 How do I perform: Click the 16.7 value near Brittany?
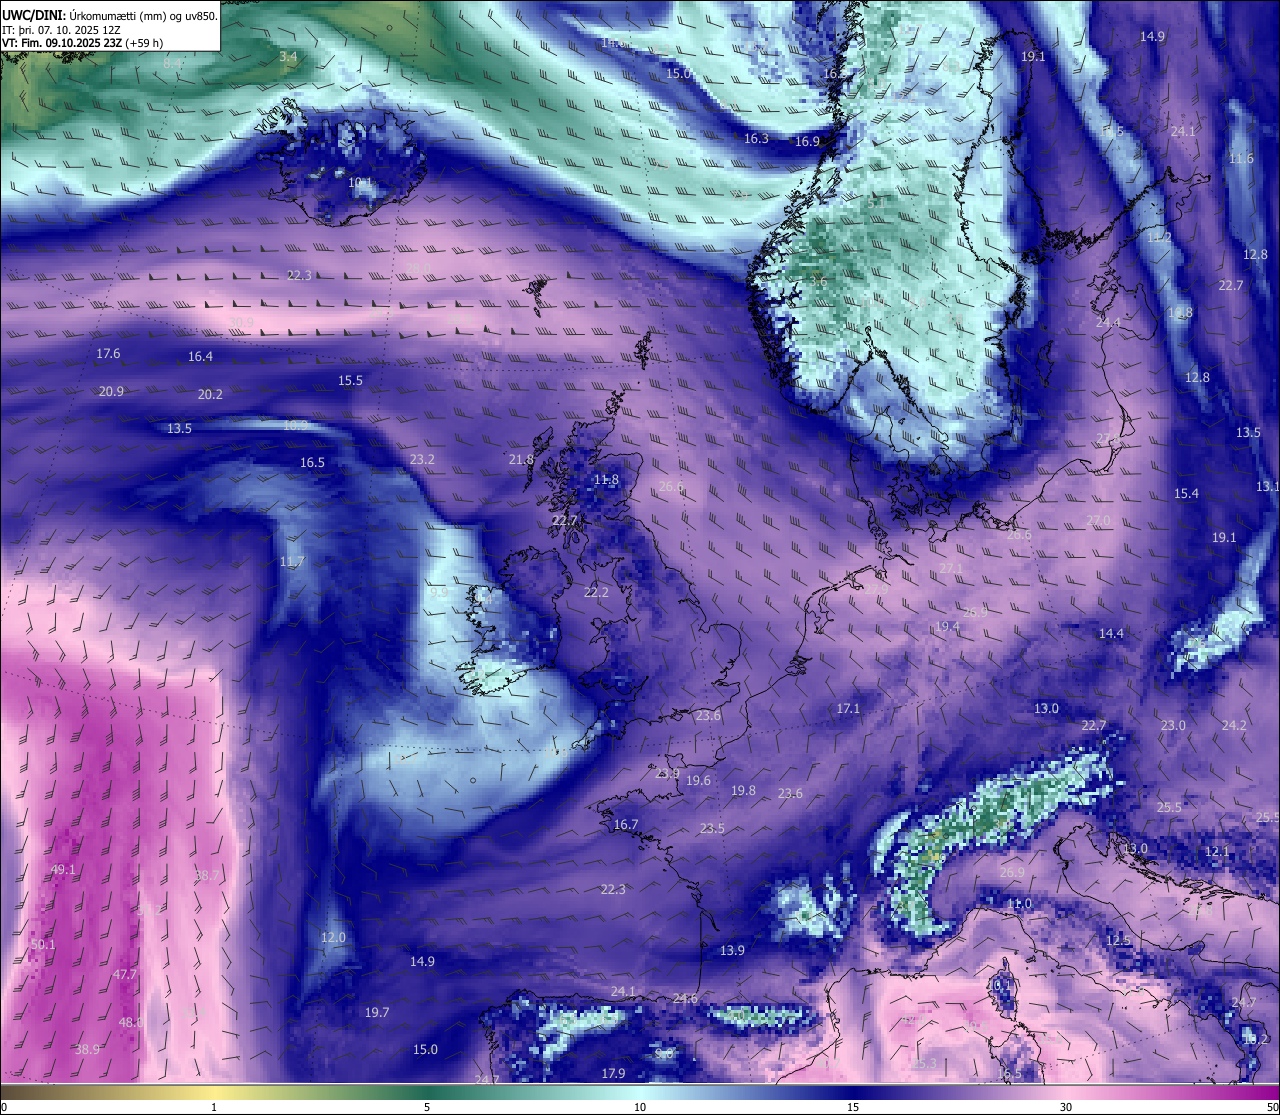coord(626,825)
